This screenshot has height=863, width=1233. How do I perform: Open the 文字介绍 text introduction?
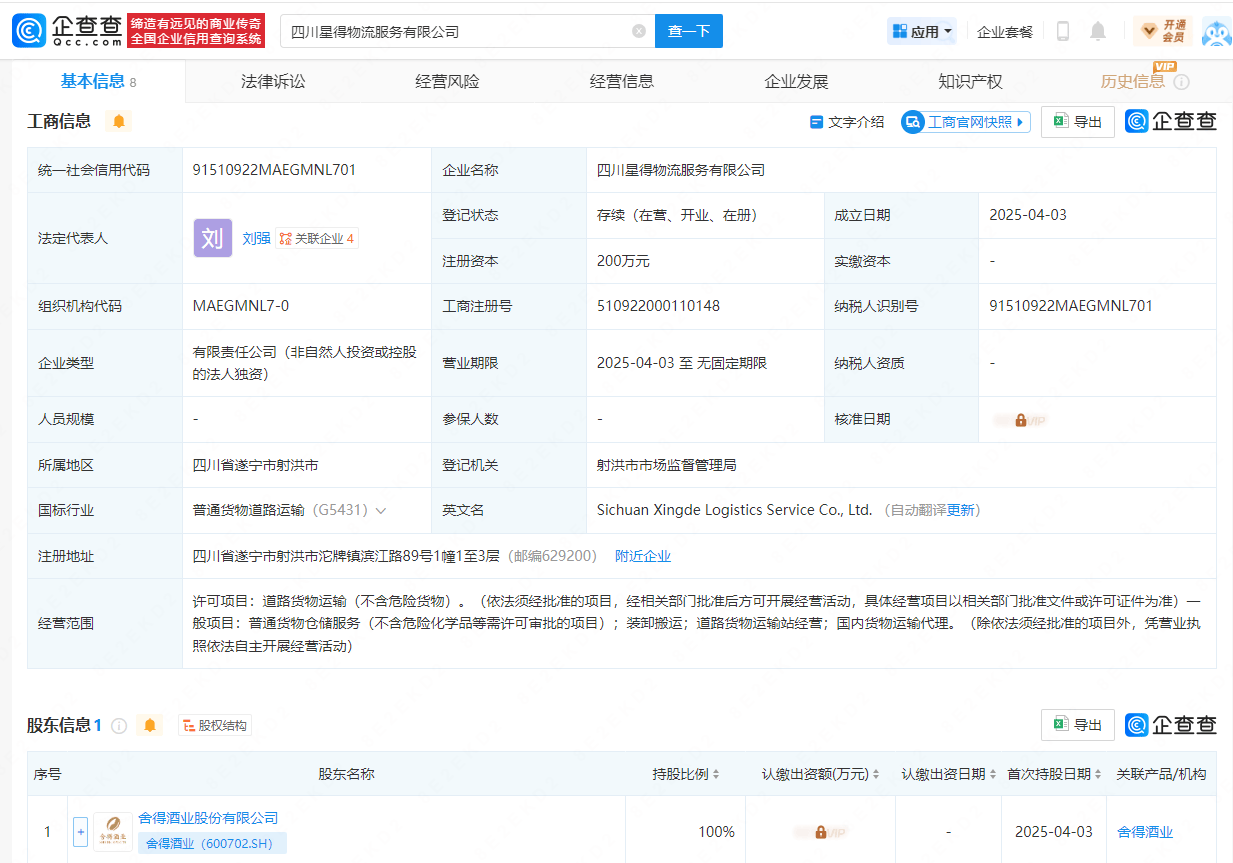tap(847, 122)
